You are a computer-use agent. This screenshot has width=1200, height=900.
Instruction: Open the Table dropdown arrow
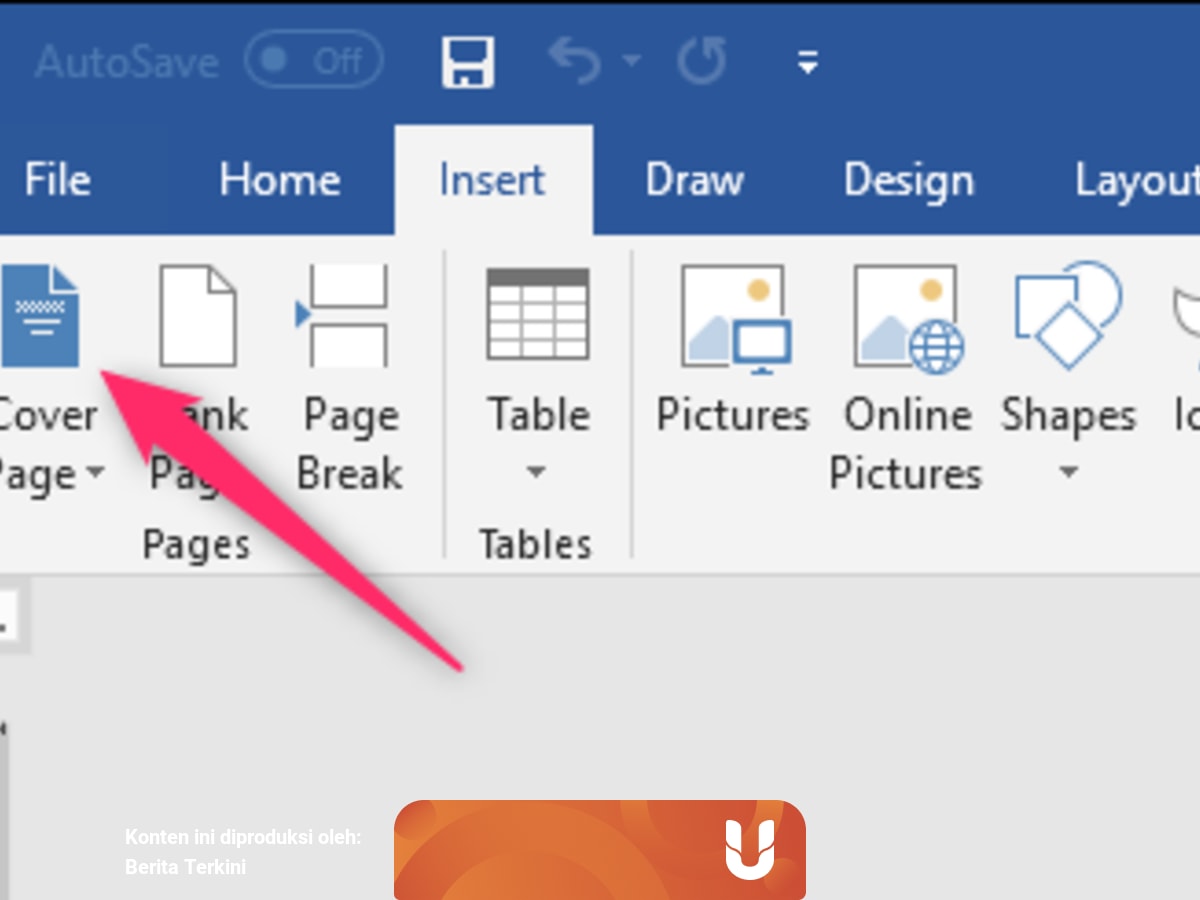point(536,473)
